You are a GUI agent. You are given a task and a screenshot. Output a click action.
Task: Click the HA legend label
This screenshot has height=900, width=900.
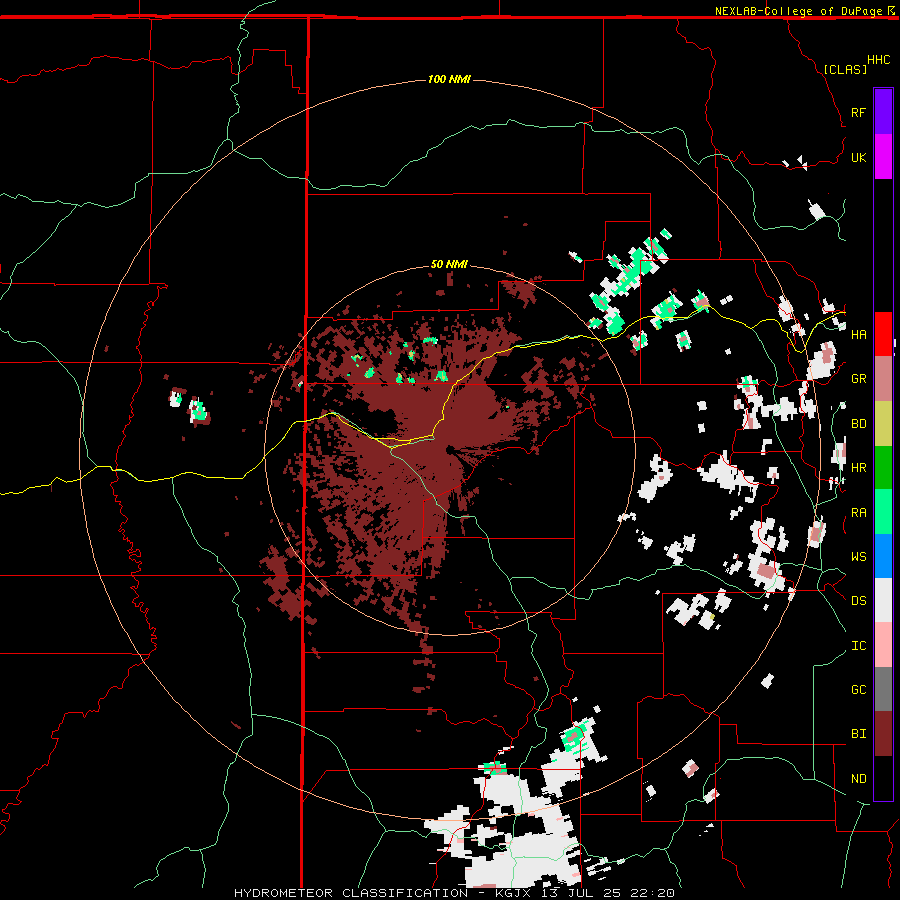pyautogui.click(x=858, y=334)
